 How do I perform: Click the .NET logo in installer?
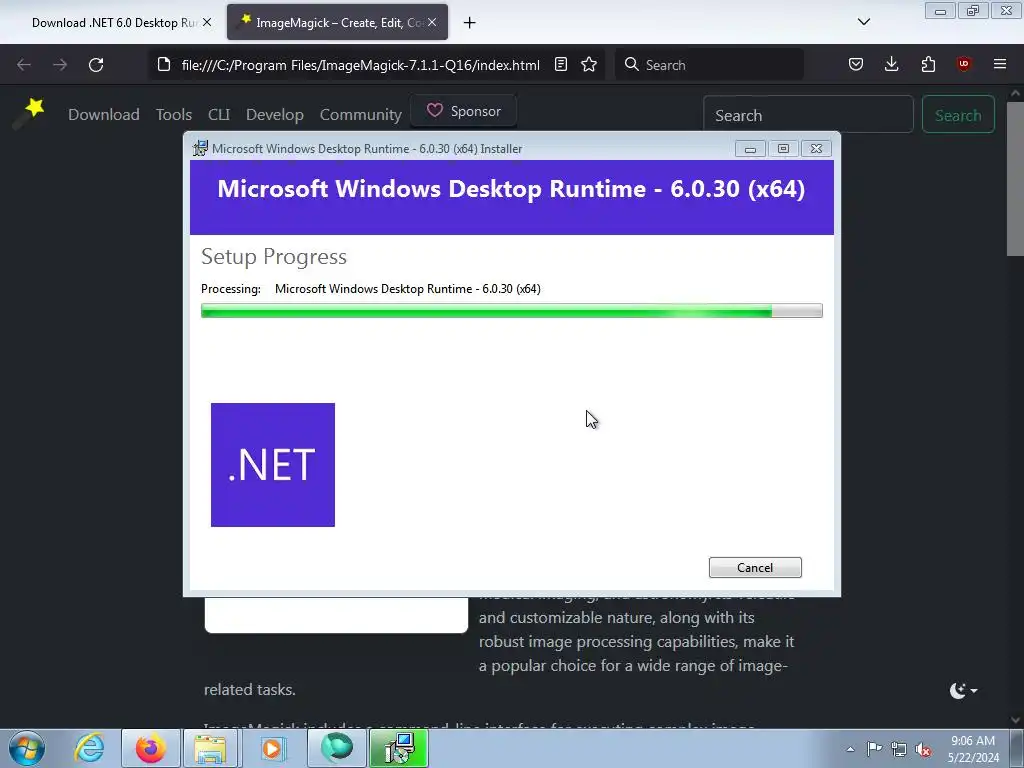[x=273, y=465]
